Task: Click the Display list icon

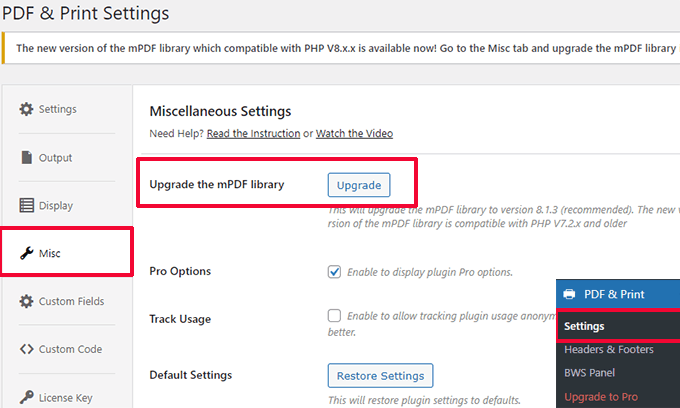Action: tap(26, 205)
